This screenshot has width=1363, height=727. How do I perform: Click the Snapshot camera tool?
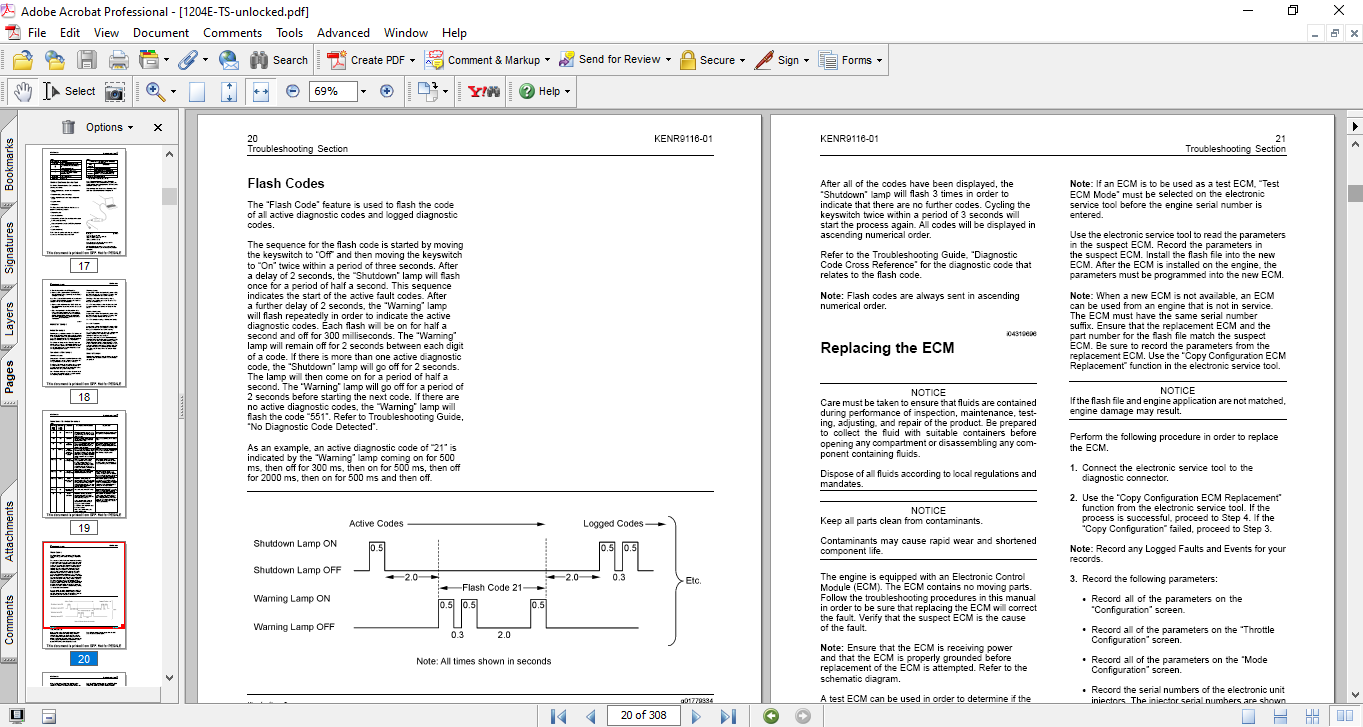[x=115, y=91]
